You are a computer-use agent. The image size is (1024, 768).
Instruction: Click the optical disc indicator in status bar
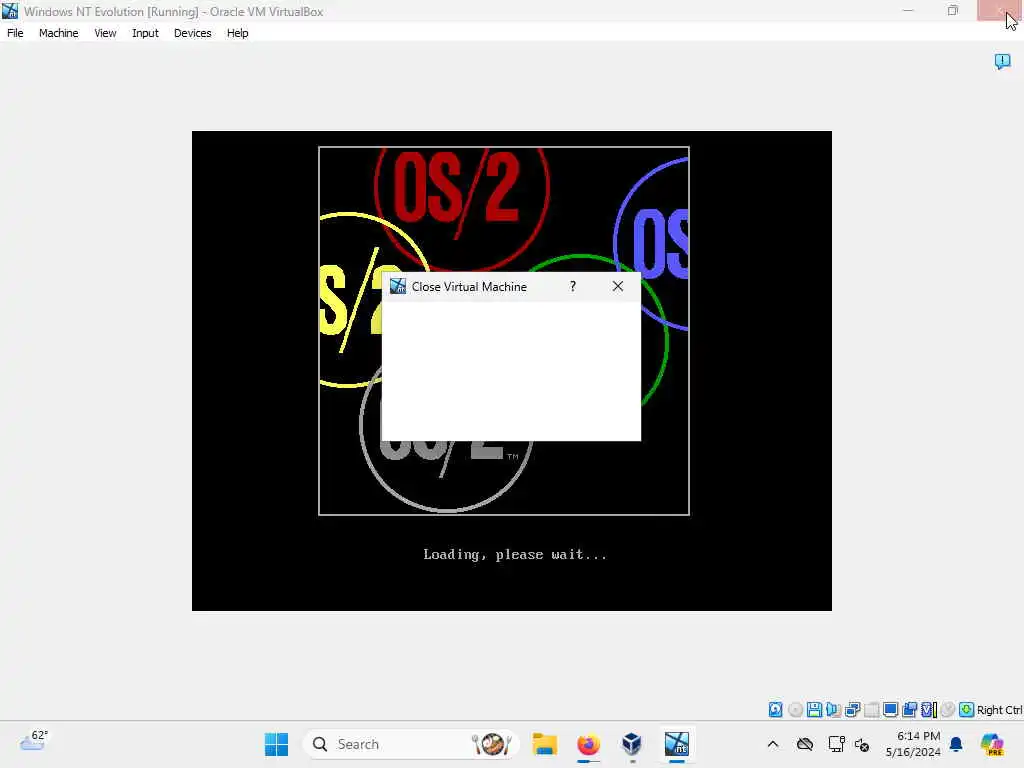[x=795, y=709]
